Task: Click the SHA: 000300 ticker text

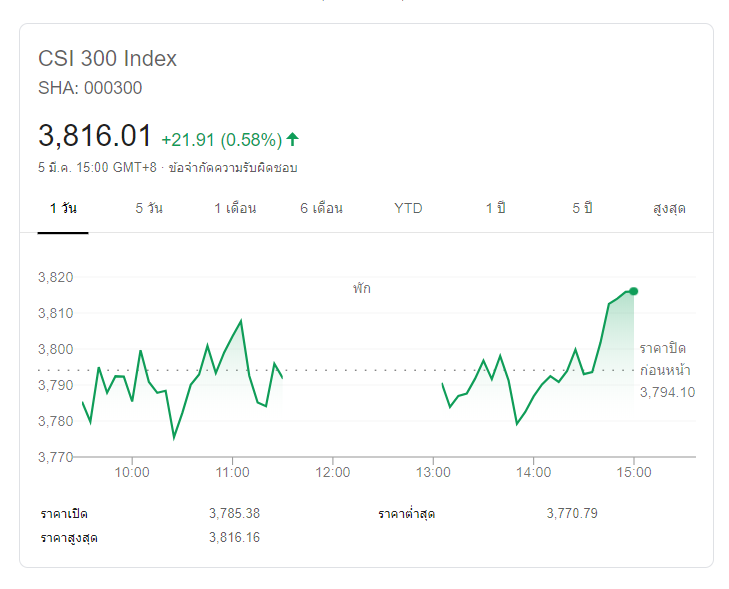Action: [x=90, y=88]
